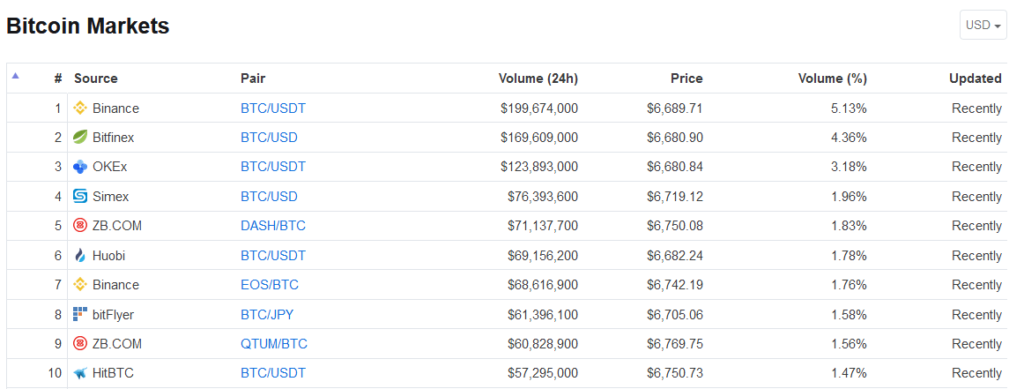Click the Huobi source name
The width and height of the screenshot is (1024, 389).
(x=108, y=255)
